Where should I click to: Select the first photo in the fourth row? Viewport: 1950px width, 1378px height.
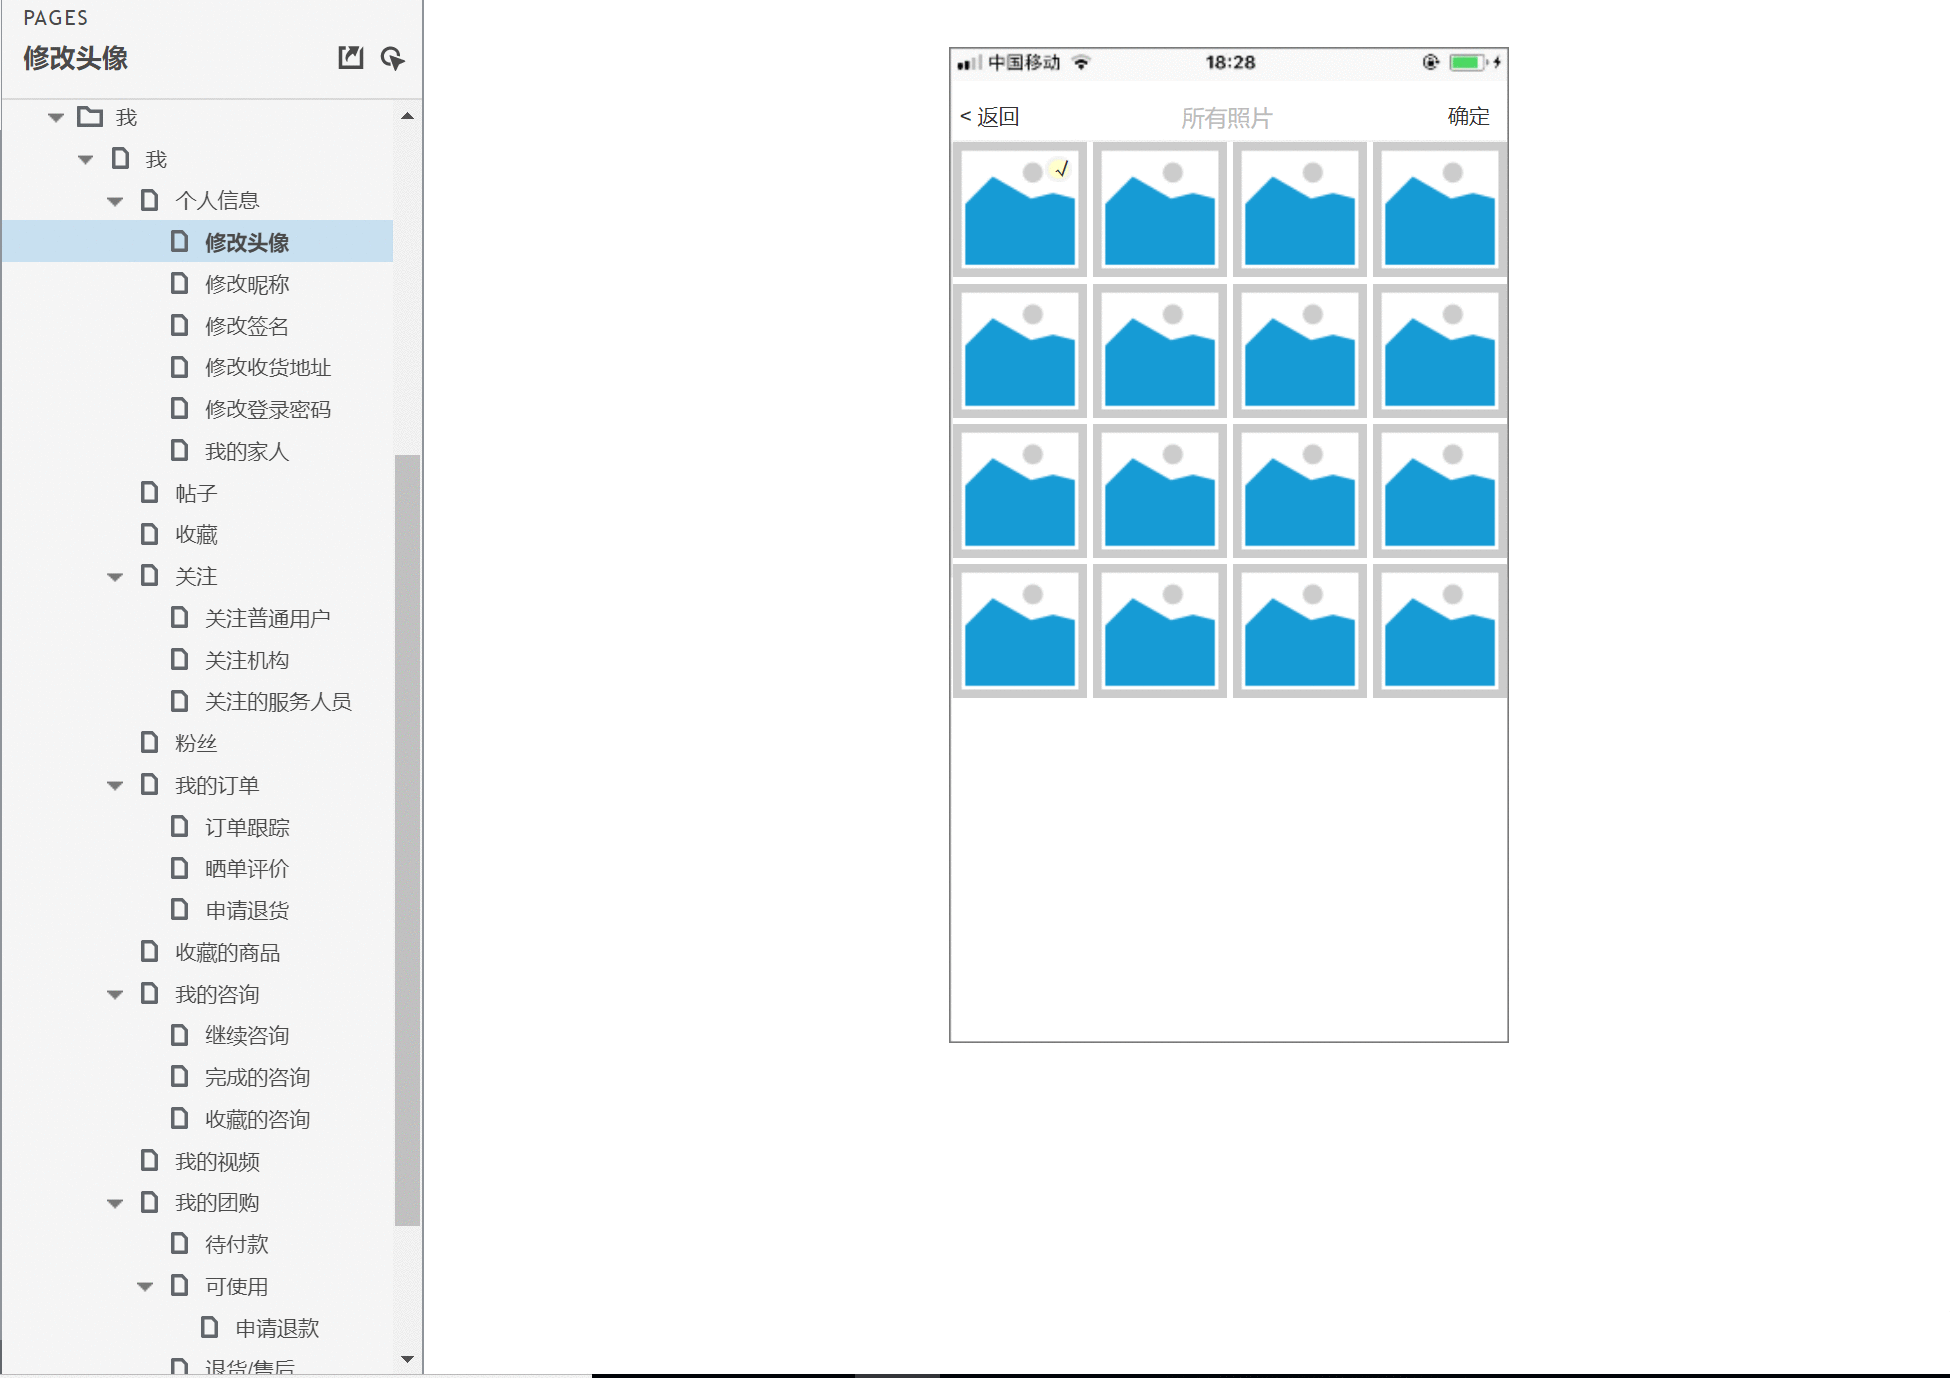(1020, 631)
